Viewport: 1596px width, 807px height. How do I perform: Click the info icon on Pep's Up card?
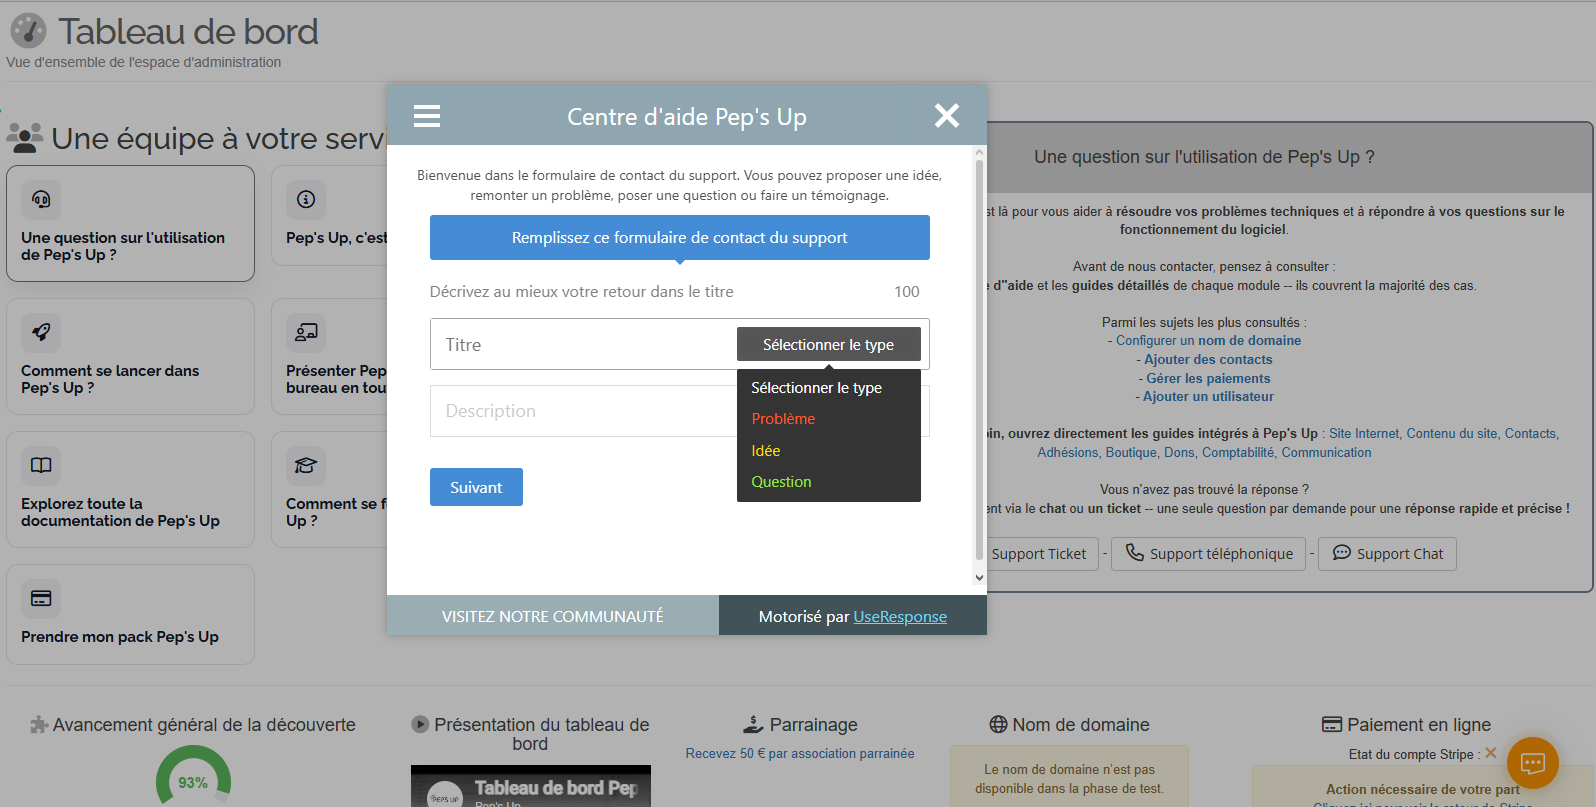click(x=306, y=199)
